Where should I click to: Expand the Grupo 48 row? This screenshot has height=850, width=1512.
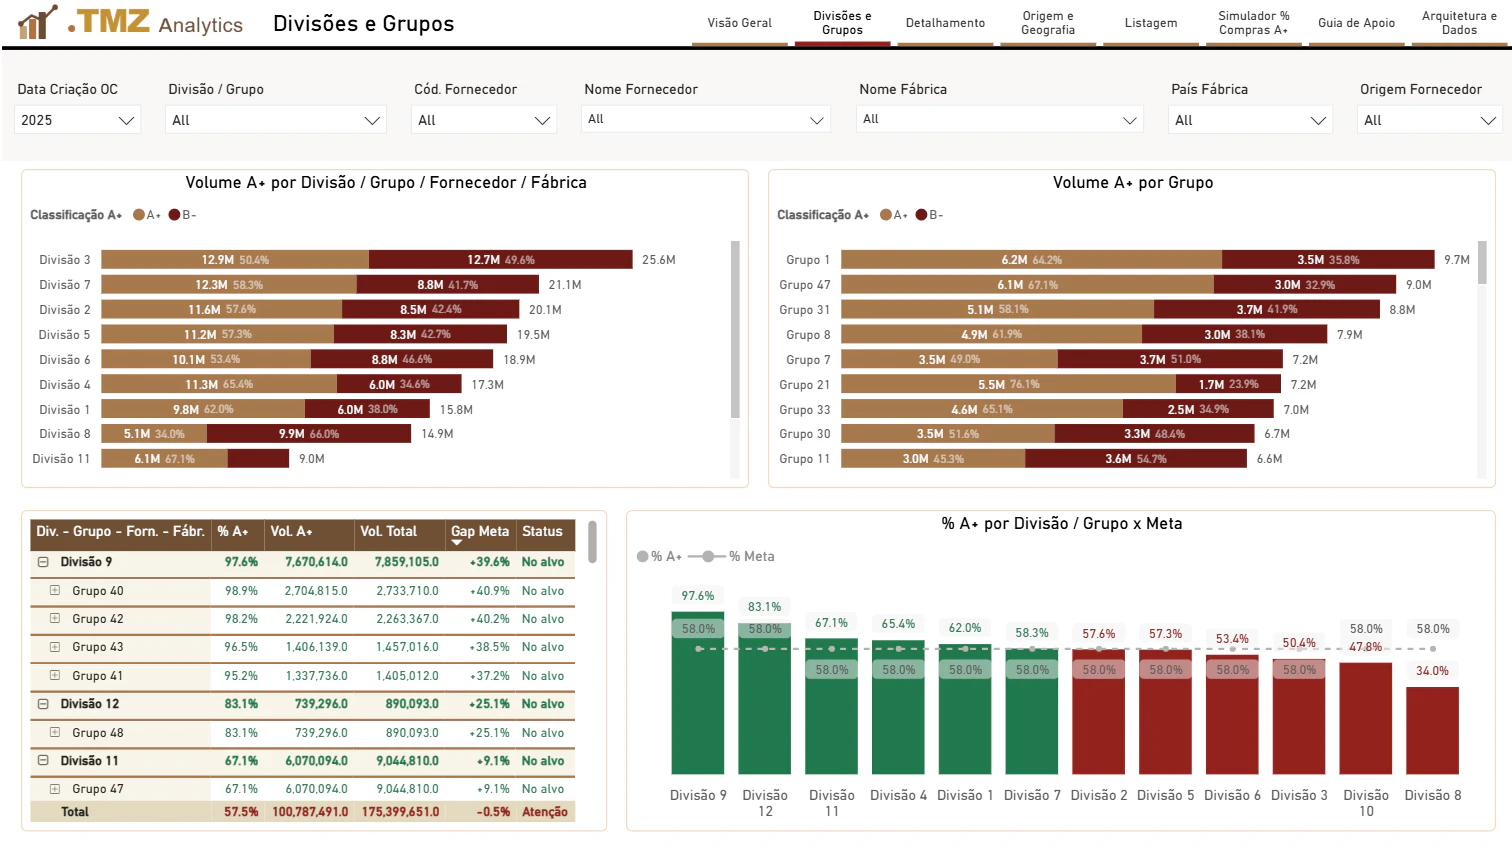(x=55, y=733)
